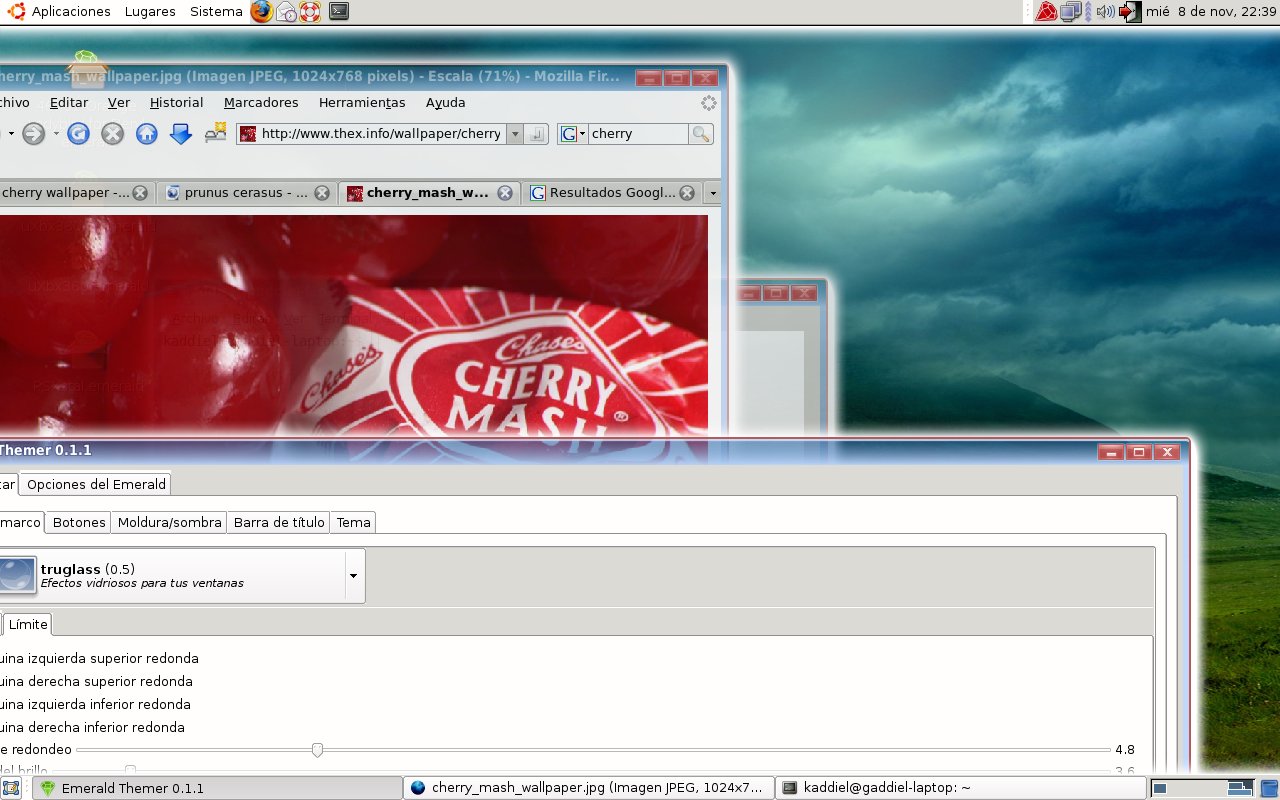Image resolution: width=1280 pixels, height=800 pixels.
Task: Switch to the Botones tab
Action: coord(79,522)
